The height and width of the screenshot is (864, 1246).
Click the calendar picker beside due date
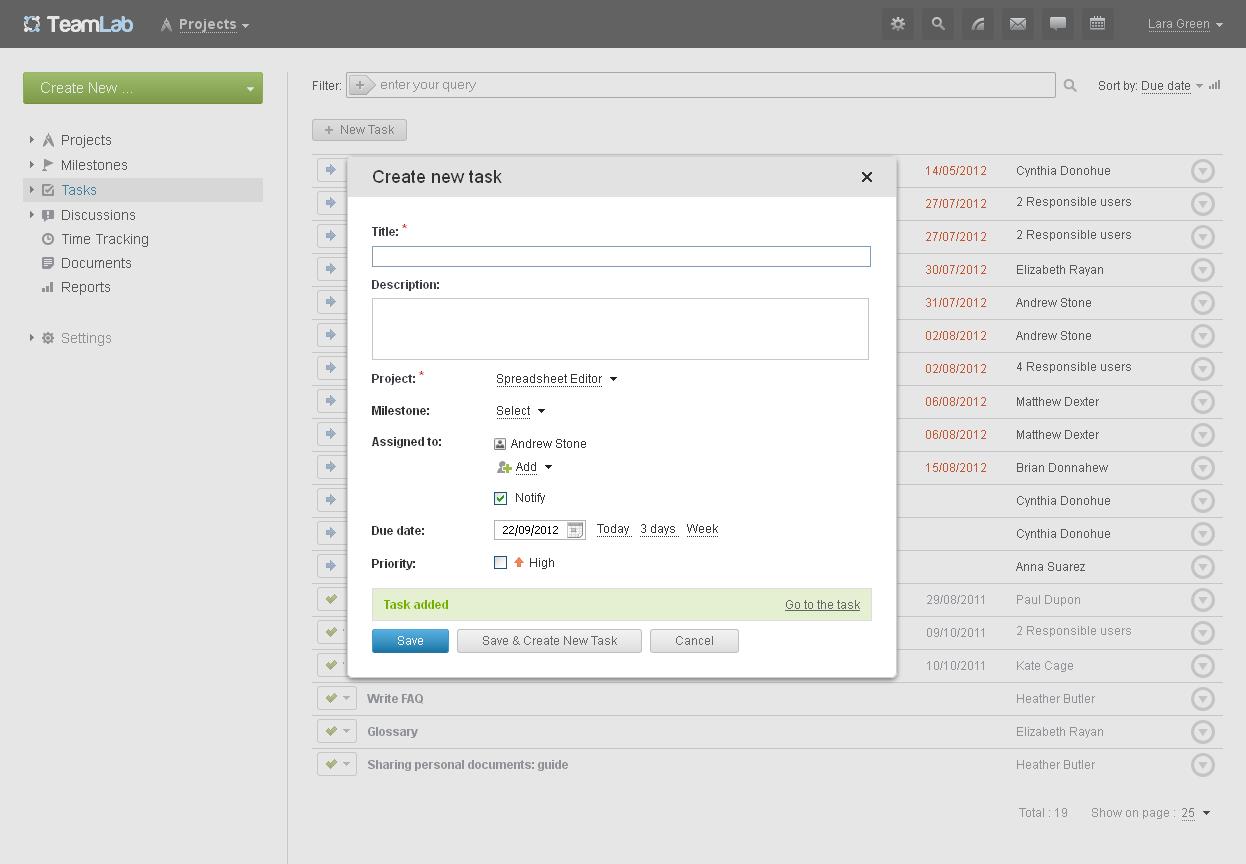pos(575,530)
